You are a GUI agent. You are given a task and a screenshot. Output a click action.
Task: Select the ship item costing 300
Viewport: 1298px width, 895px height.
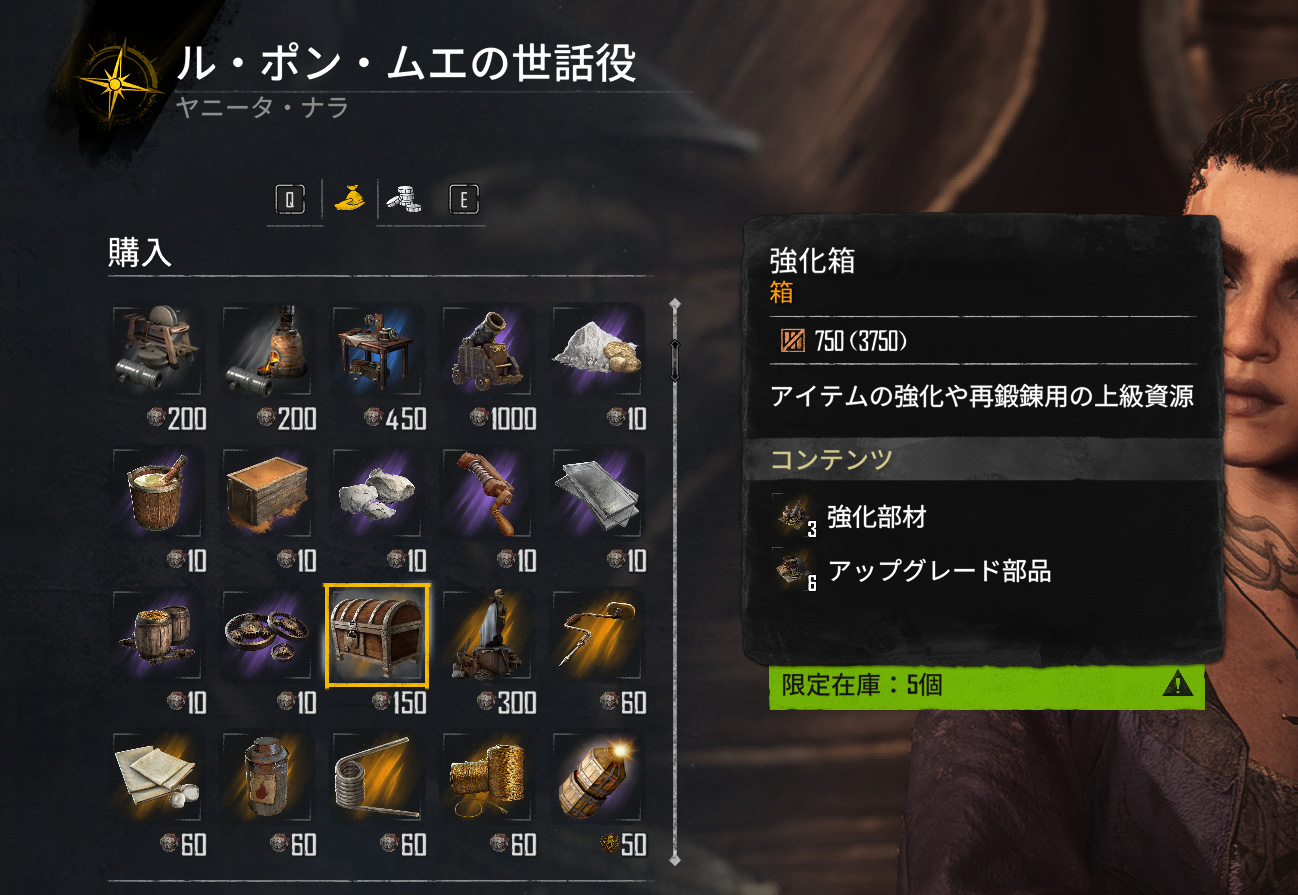tap(487, 636)
